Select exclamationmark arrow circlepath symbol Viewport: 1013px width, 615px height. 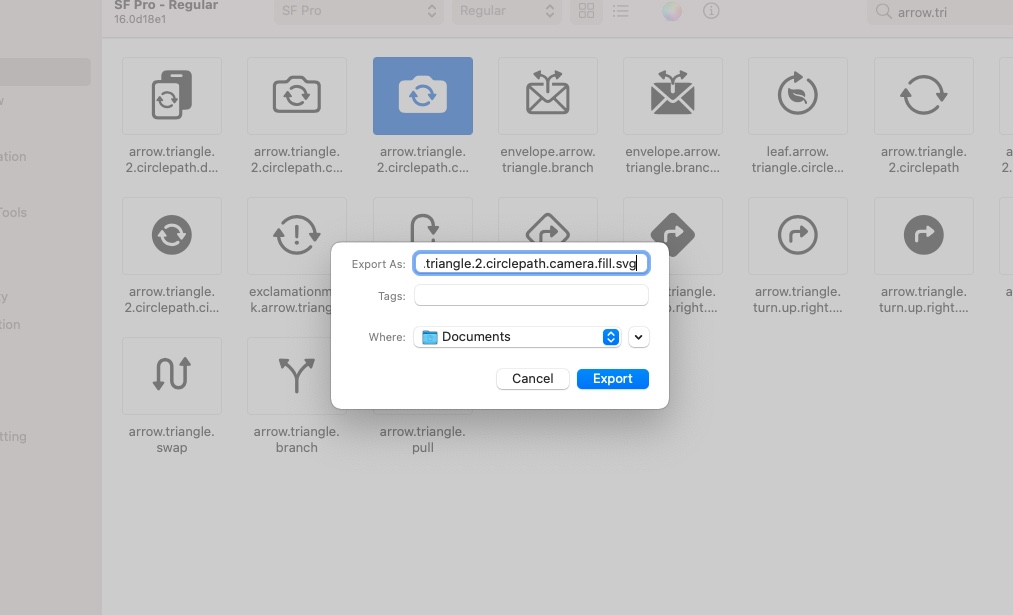297,236
